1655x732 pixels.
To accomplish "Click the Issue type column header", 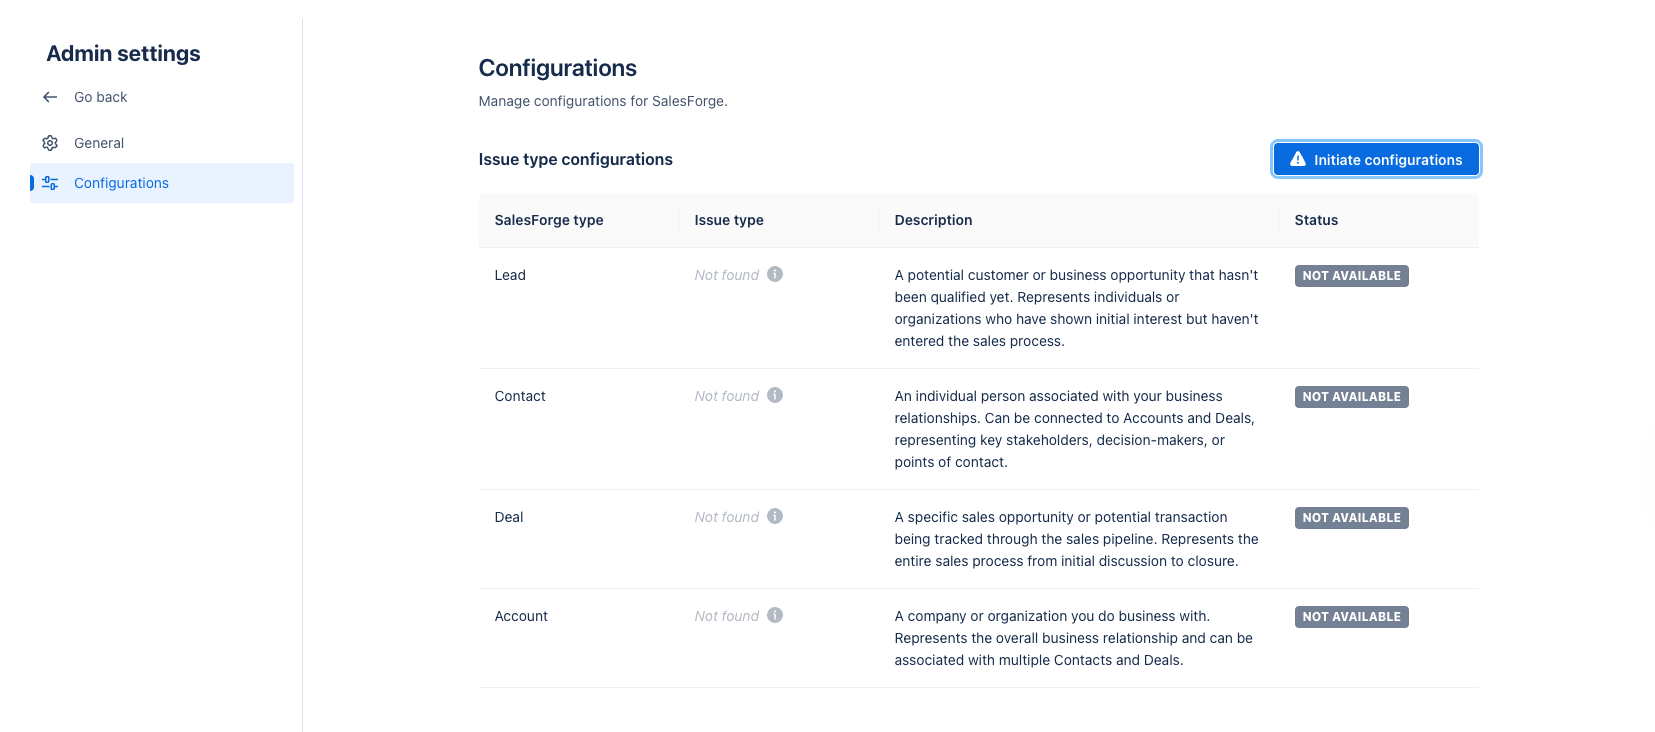I will tap(729, 220).
